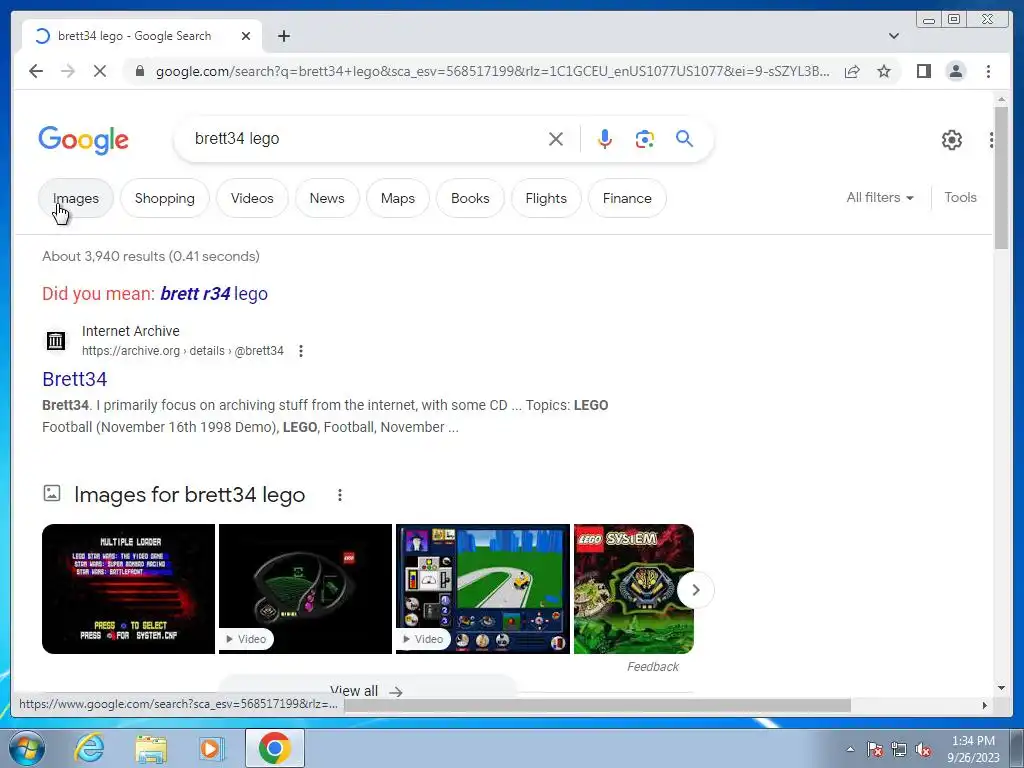Switch to Maps results tab

[398, 198]
